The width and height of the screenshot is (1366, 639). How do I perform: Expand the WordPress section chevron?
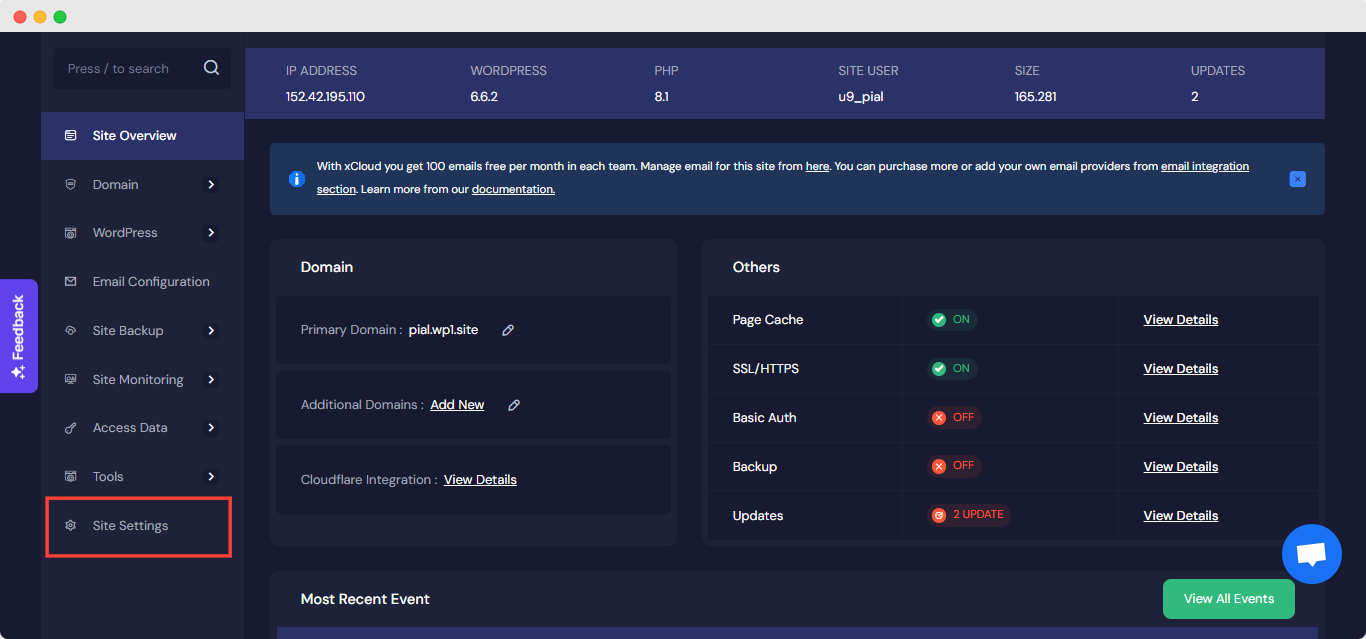tap(211, 232)
